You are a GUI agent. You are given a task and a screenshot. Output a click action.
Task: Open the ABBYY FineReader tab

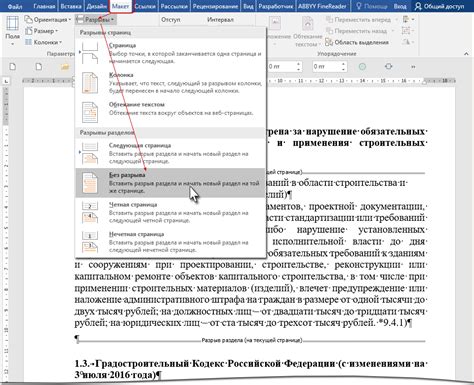(322, 6)
